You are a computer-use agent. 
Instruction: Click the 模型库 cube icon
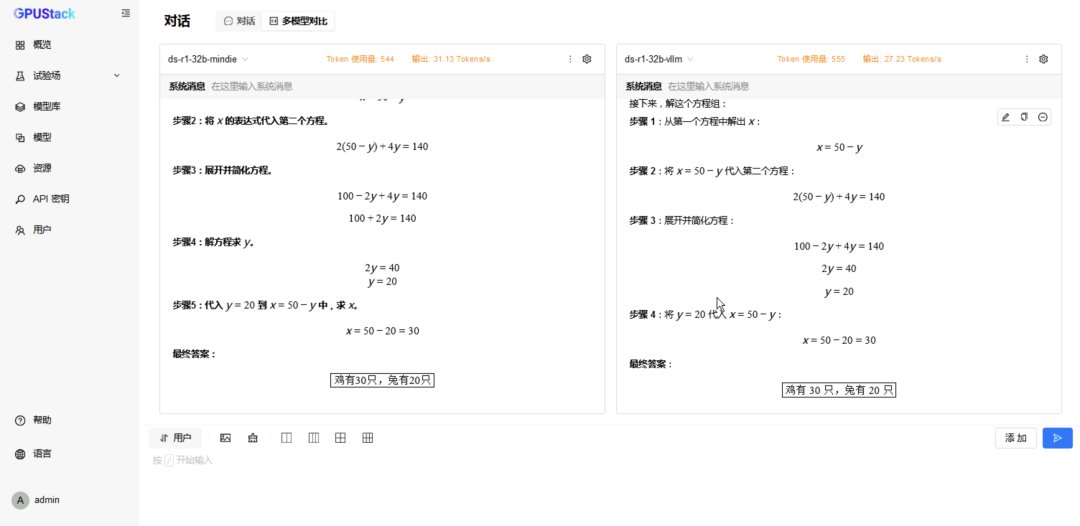pyautogui.click(x=20, y=107)
